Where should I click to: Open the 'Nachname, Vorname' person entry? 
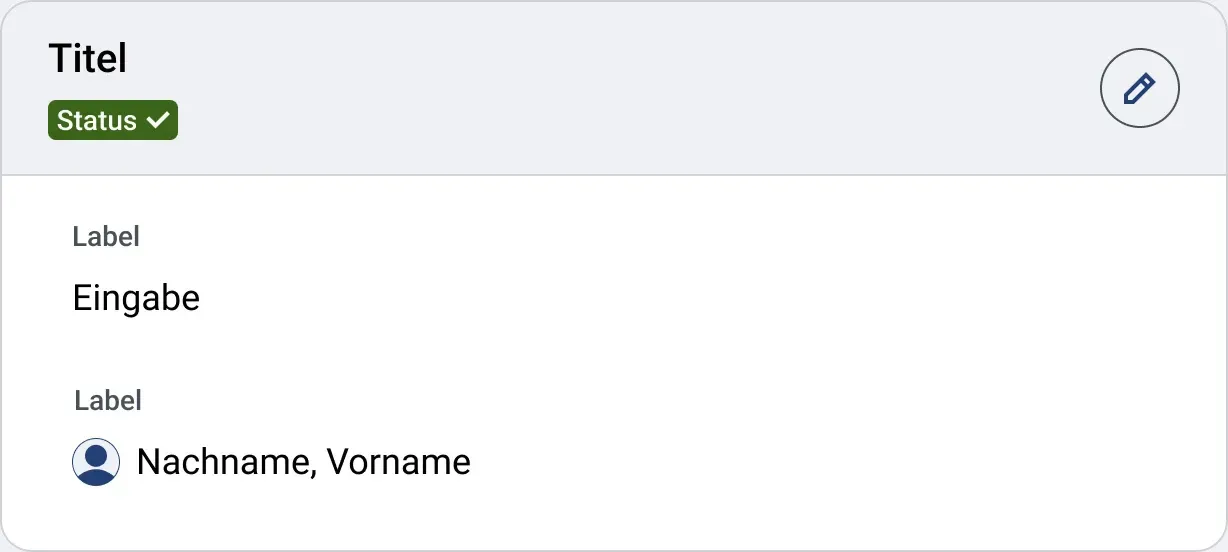272,462
